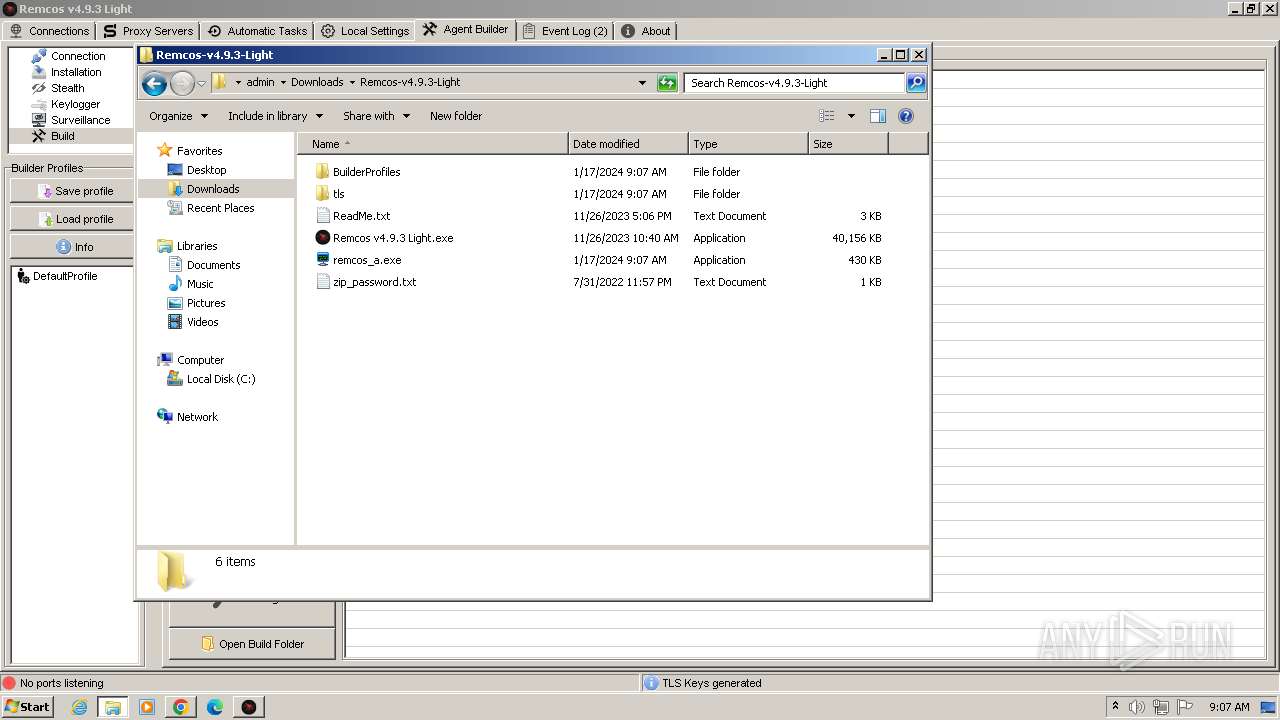Click the search magnifier icon
Image resolution: width=1280 pixels, height=720 pixels.
pos(916,83)
